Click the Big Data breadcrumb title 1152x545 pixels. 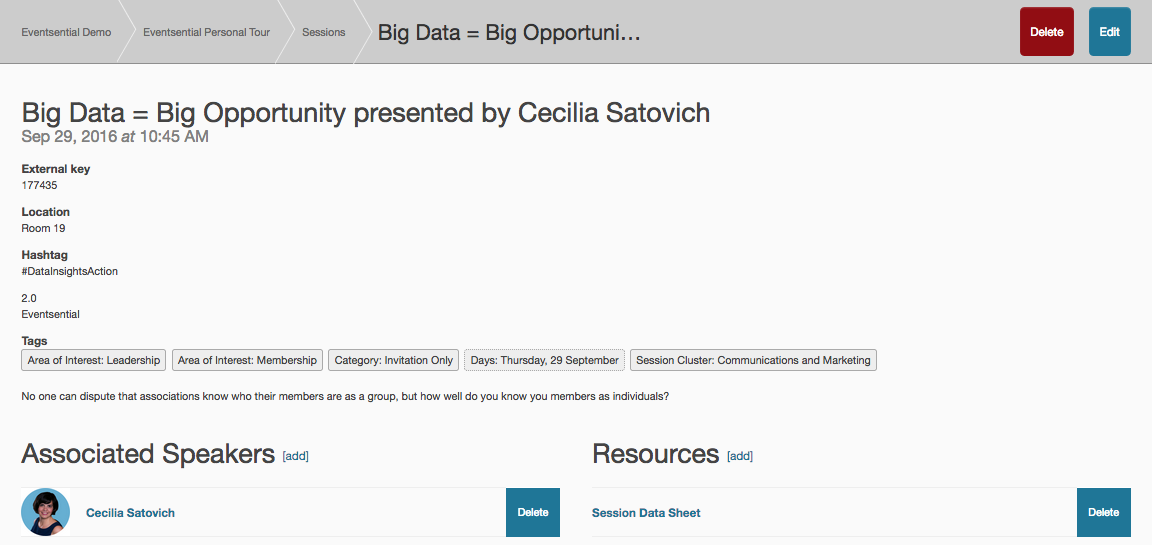pos(508,32)
